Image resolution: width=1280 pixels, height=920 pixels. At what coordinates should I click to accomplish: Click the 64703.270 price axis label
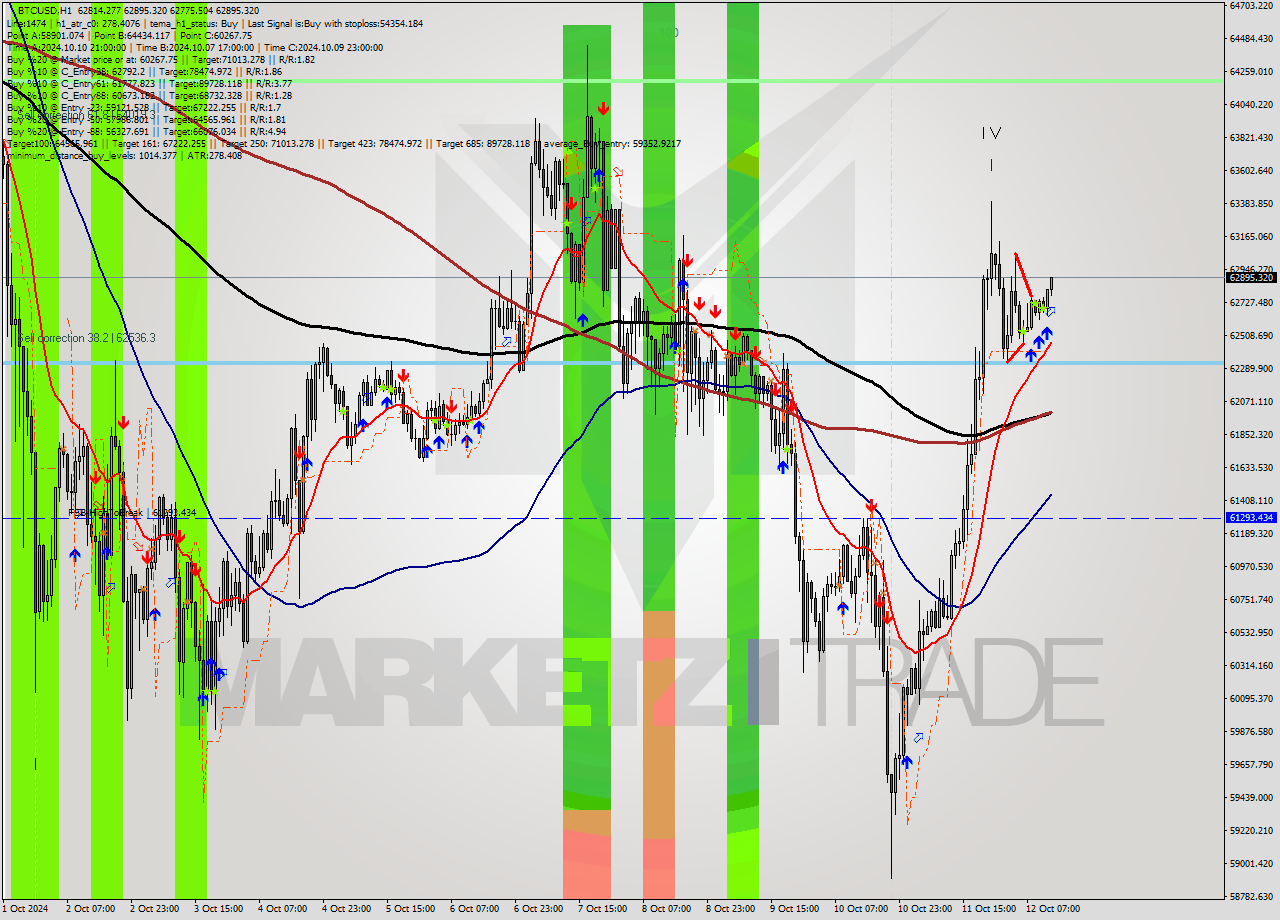click(x=1250, y=6)
